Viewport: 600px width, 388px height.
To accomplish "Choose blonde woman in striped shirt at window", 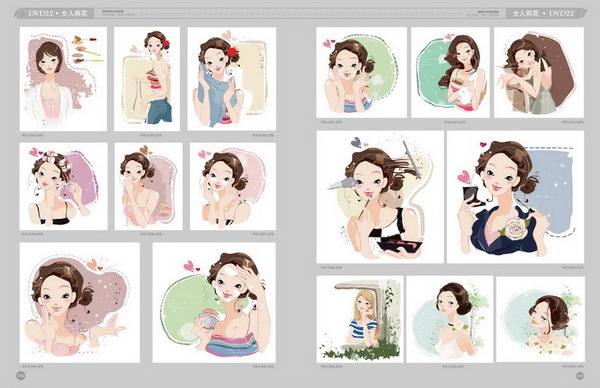I will pos(360,320).
